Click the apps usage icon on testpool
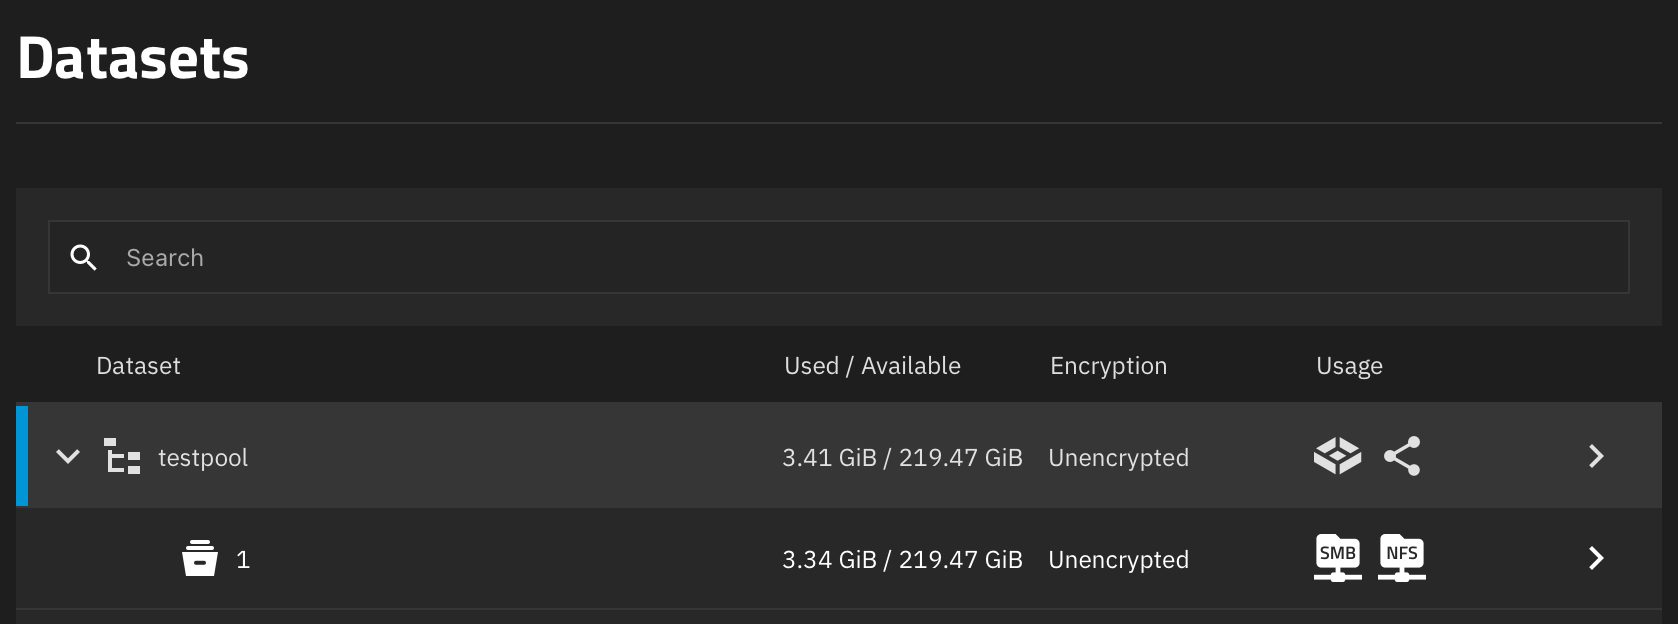 1337,456
